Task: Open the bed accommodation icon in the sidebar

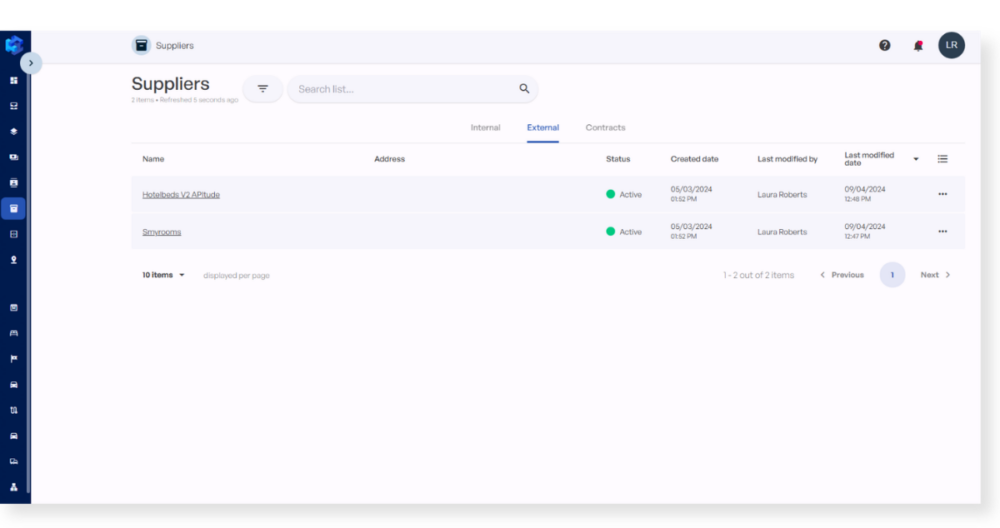Action: tap(14, 333)
